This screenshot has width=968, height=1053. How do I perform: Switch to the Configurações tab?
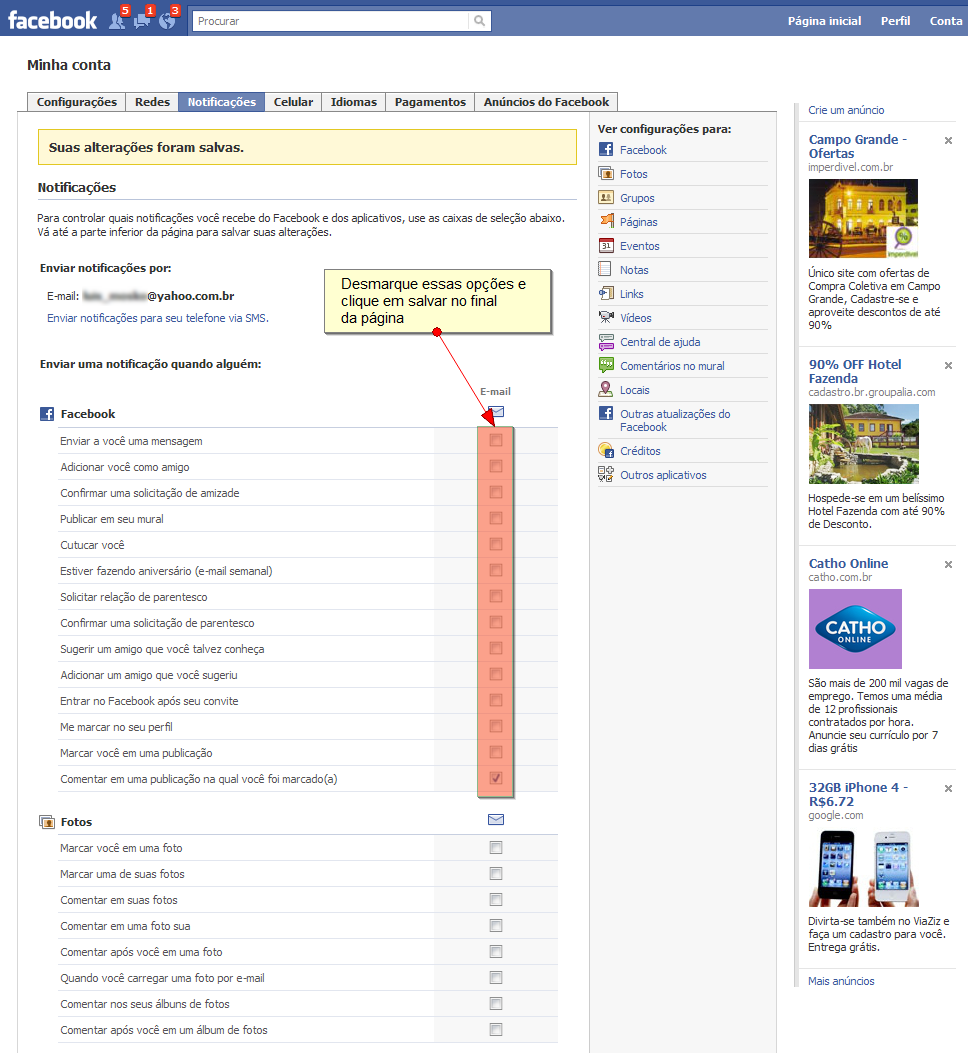[x=77, y=102]
